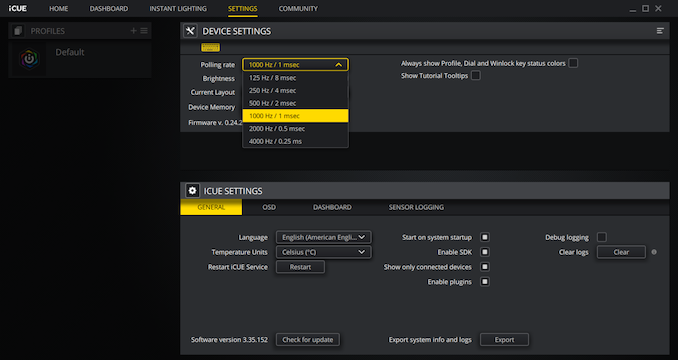Choose 500 Hz / 2 msec polling
The image size is (678, 360).
point(295,103)
